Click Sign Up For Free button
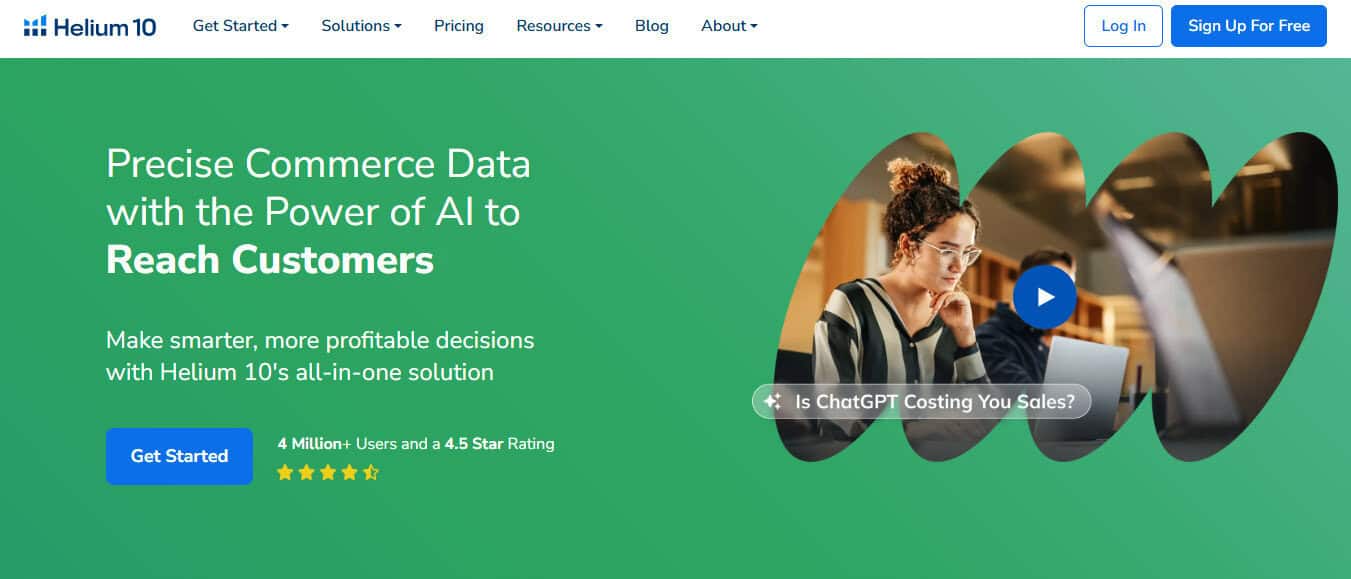 point(1248,26)
